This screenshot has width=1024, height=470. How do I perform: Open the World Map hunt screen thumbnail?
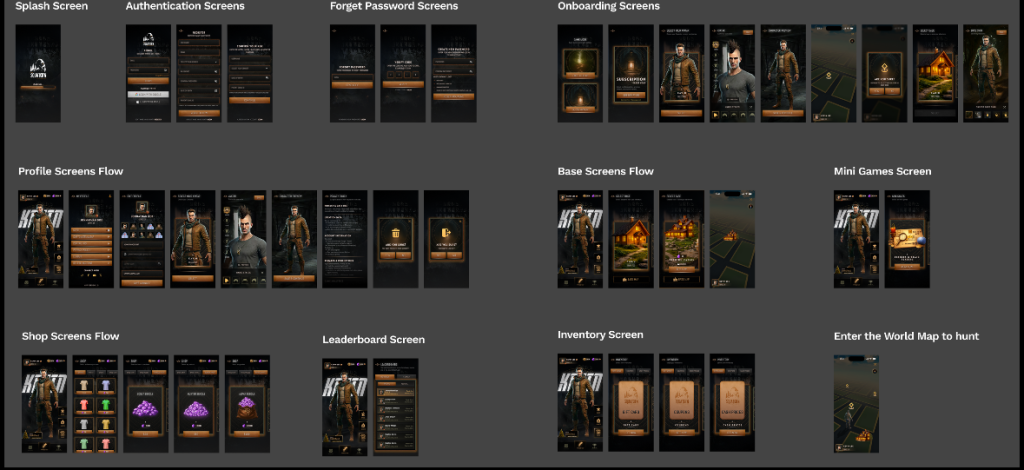(x=856, y=404)
